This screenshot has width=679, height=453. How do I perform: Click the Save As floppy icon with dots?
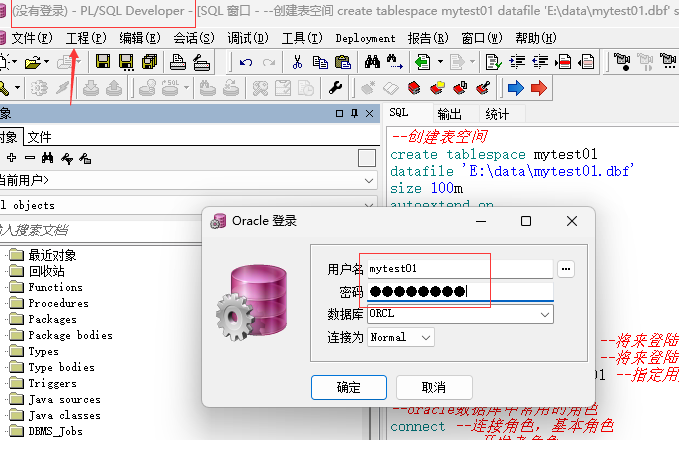126,62
